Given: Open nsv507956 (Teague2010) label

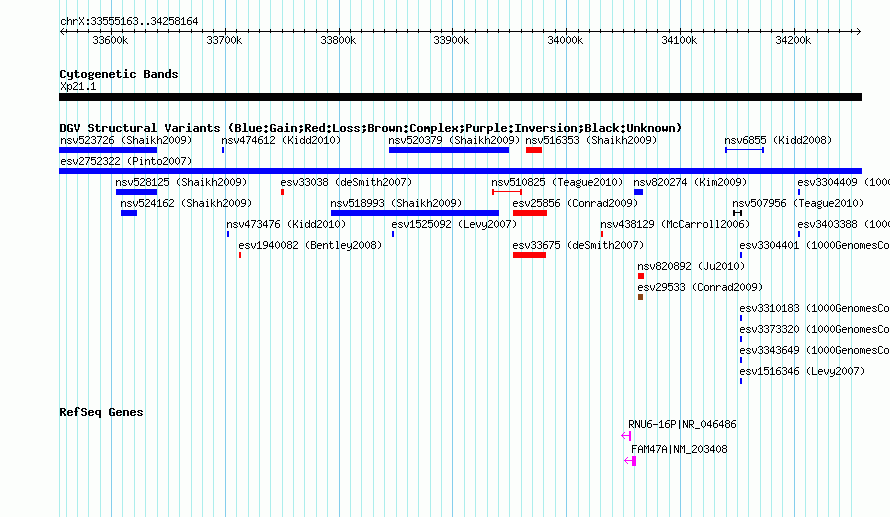Looking at the screenshot, I should [797, 203].
